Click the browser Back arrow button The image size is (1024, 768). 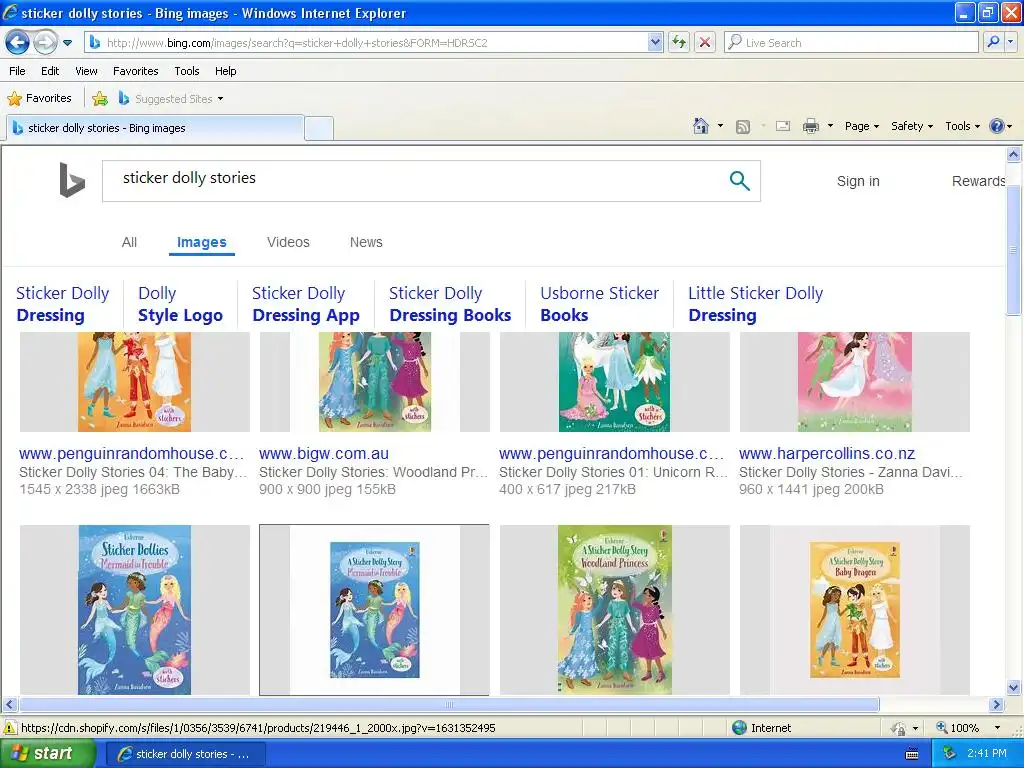18,43
